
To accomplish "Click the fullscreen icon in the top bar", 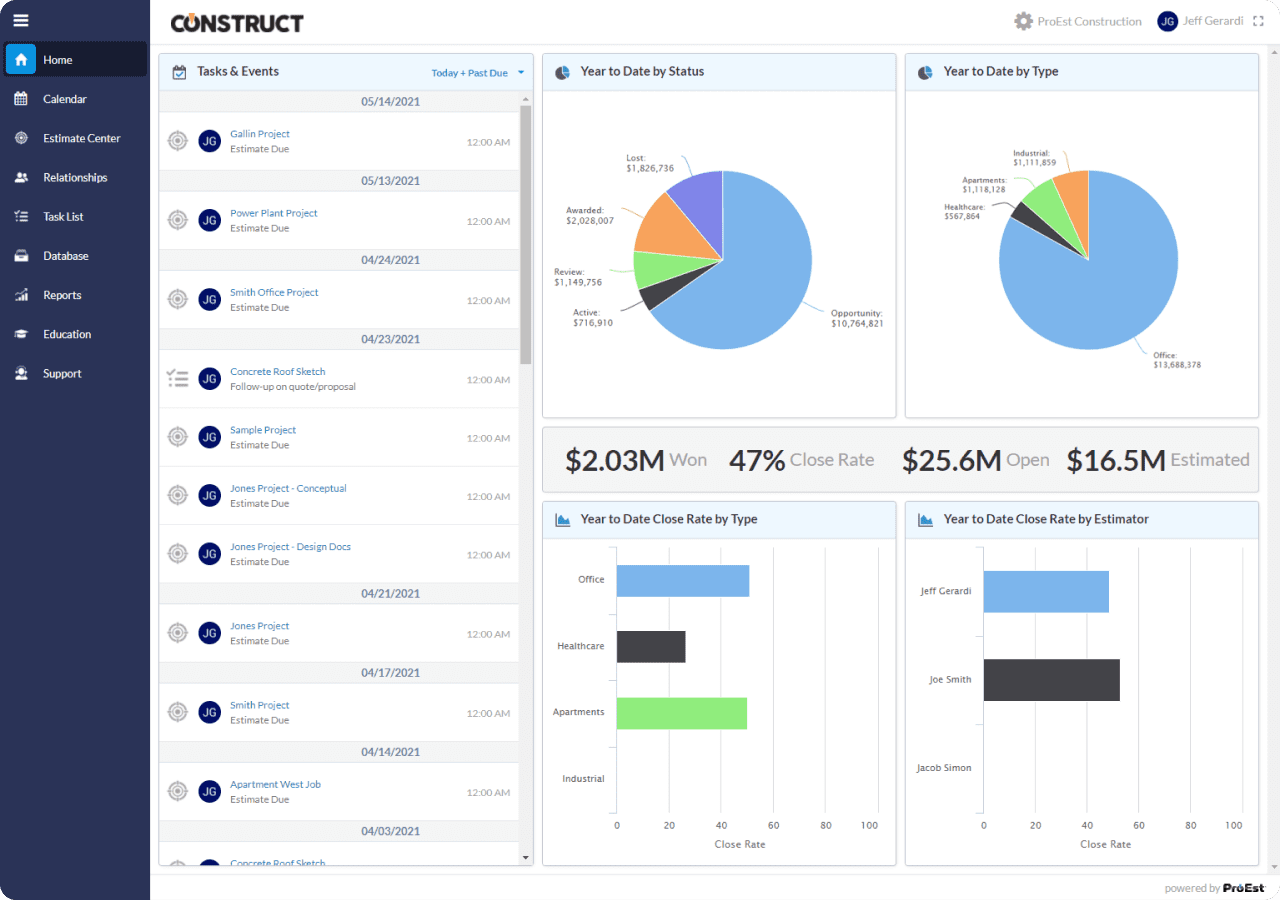I will (x=1258, y=20).
